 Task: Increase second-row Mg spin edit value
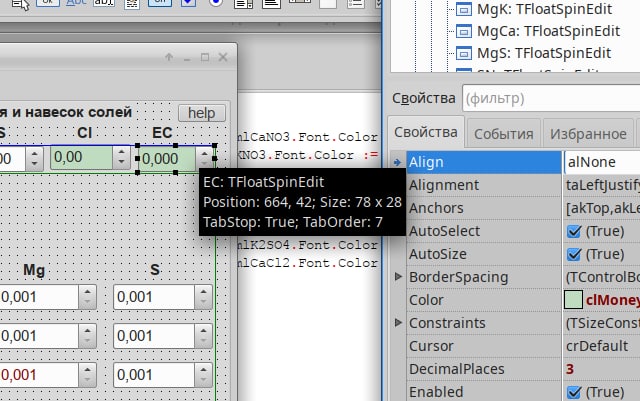point(87,330)
